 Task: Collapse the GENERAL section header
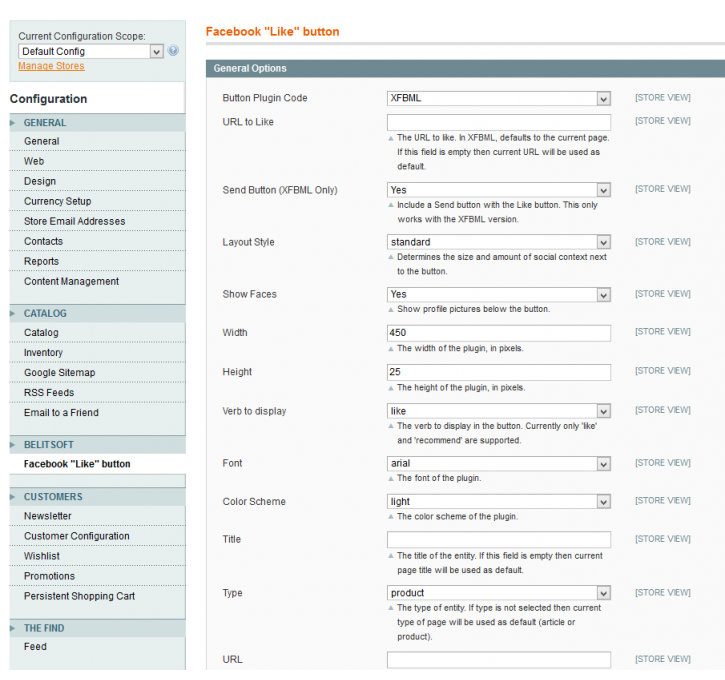[x=97, y=123]
